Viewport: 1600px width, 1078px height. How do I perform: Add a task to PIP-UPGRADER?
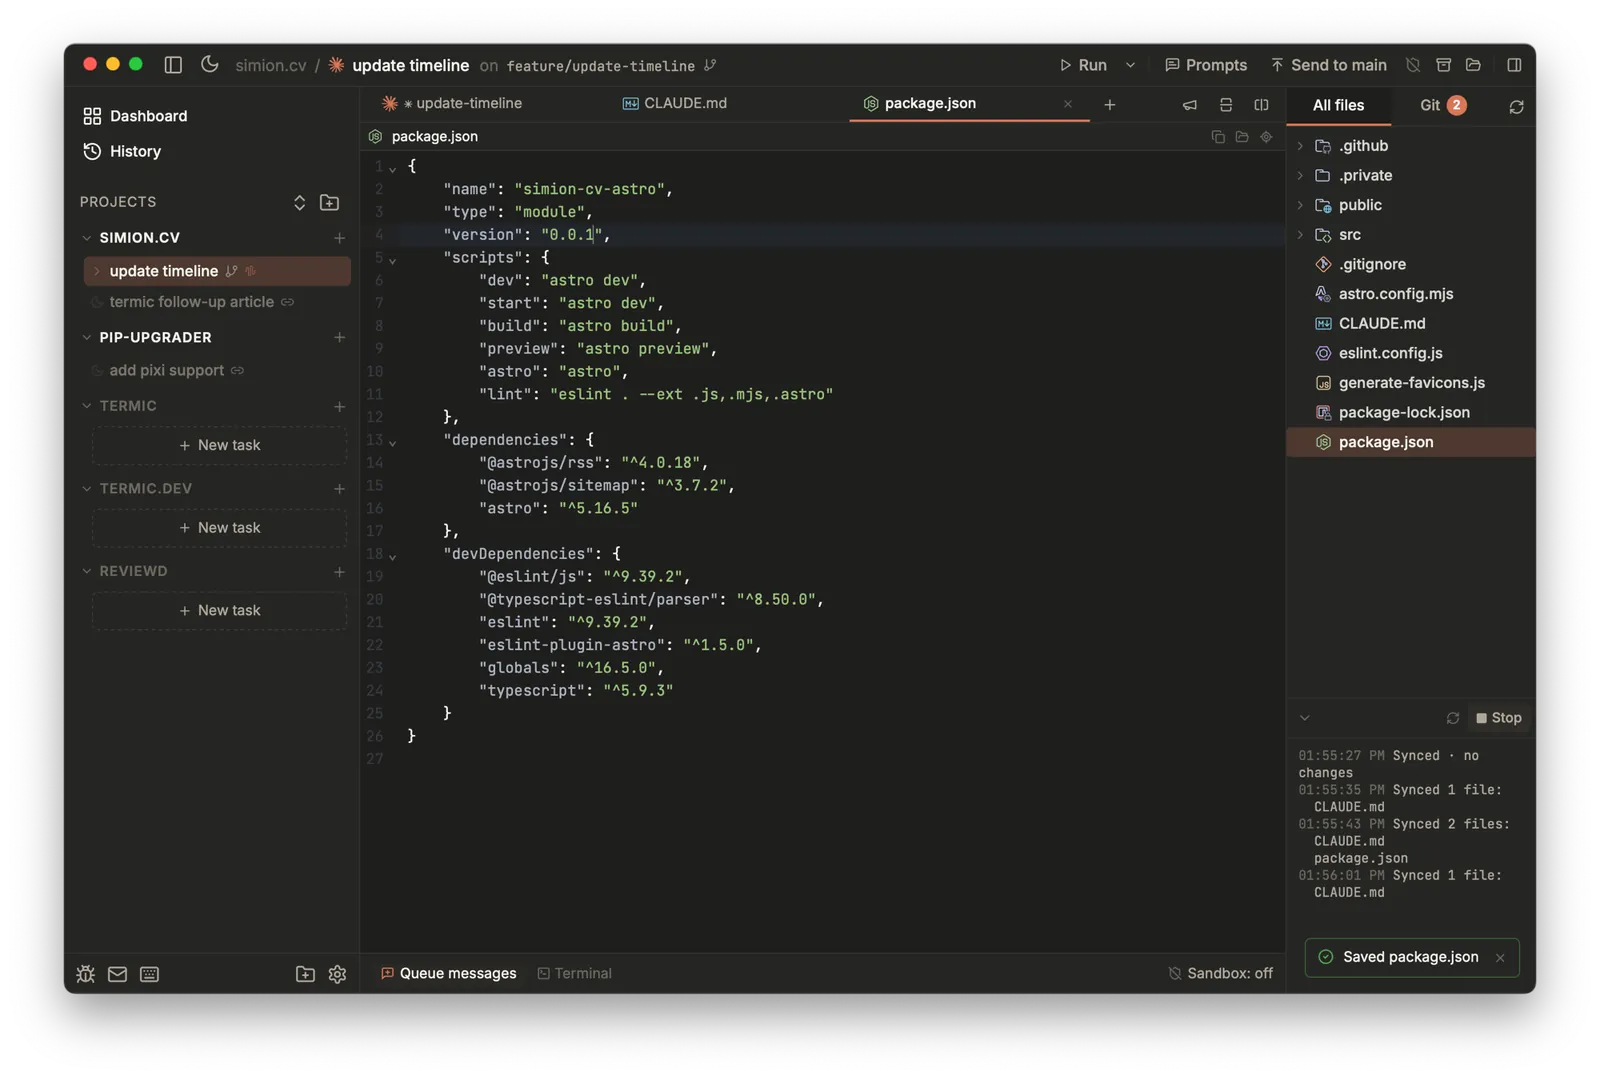pyautogui.click(x=339, y=338)
